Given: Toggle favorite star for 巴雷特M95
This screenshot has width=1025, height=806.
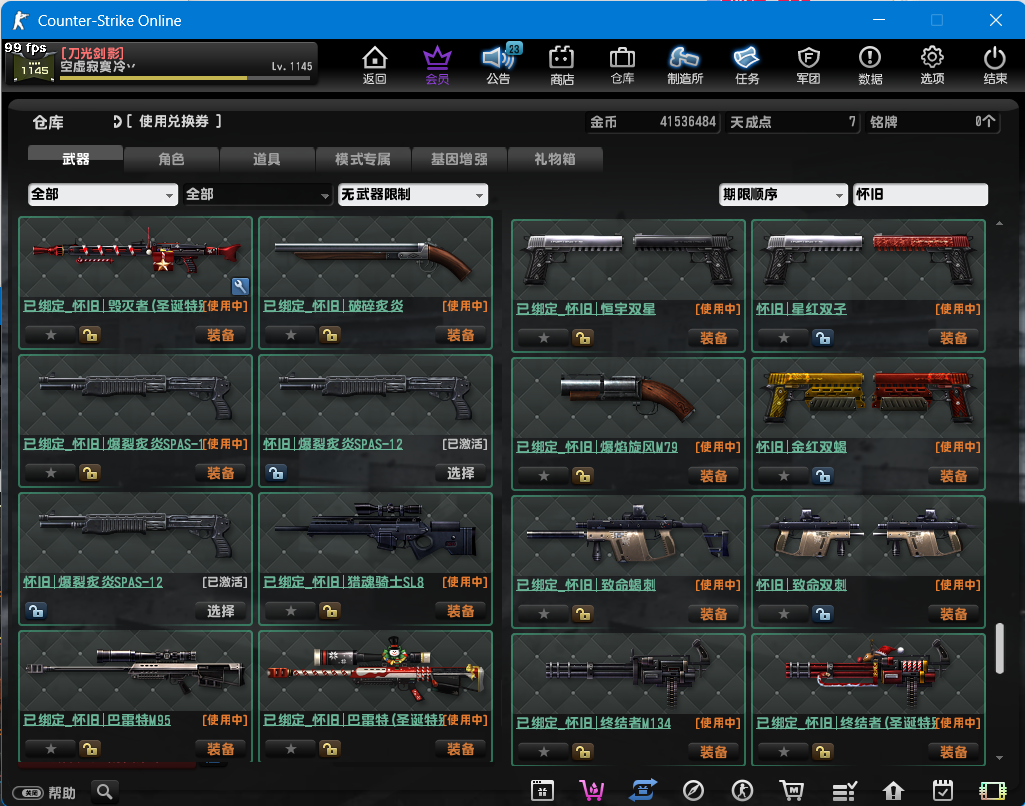Looking at the screenshot, I should 51,749.
